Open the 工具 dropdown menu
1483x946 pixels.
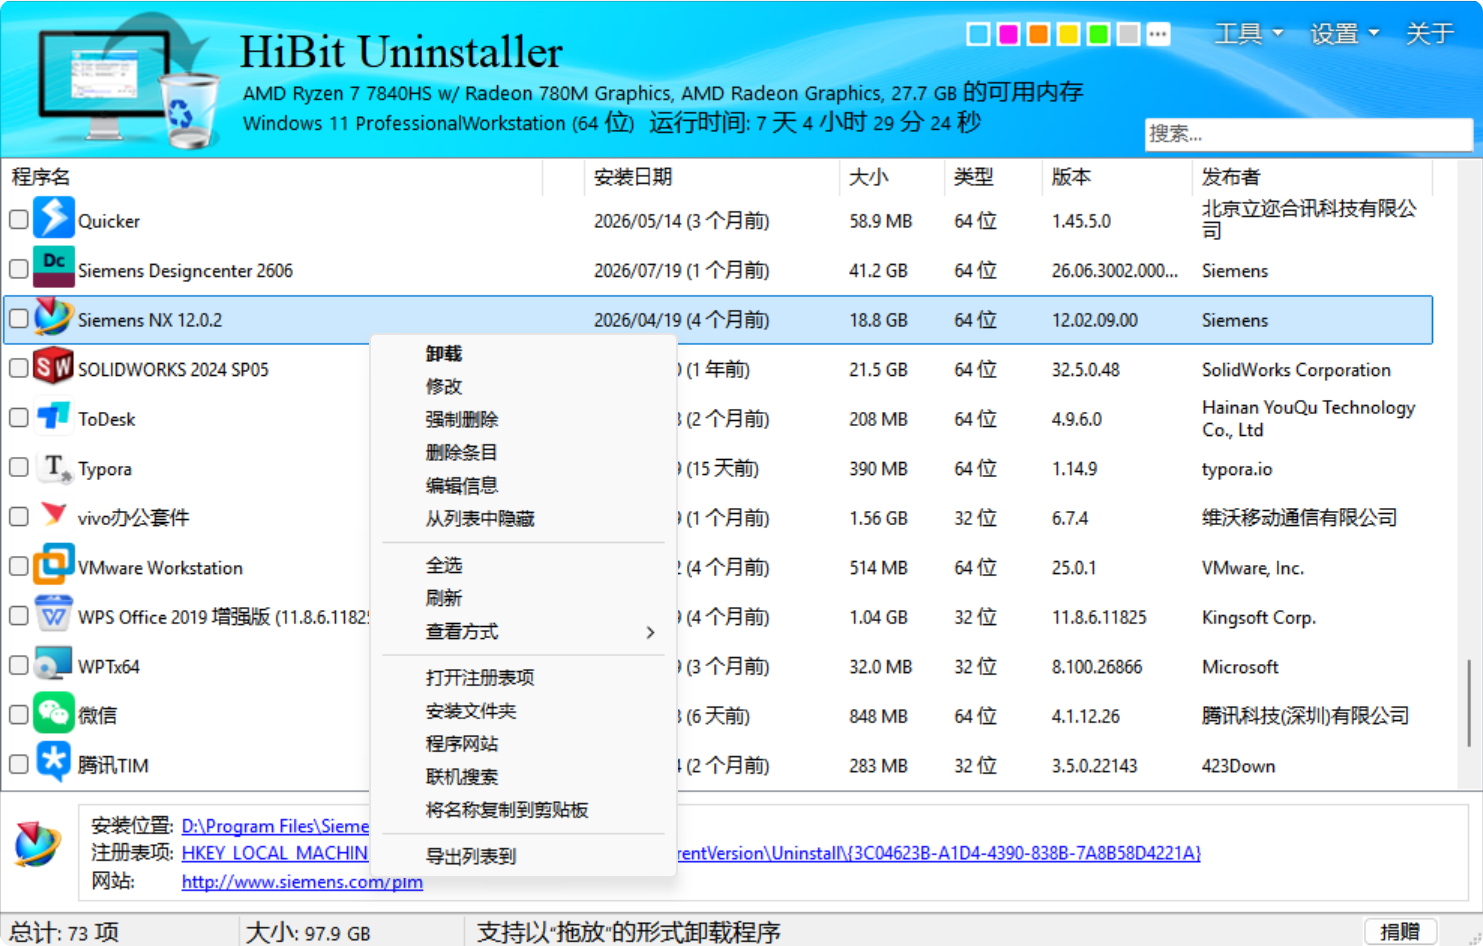click(1248, 34)
